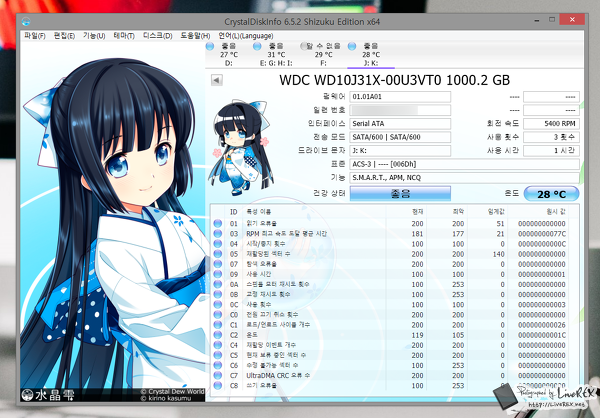Click the firmware field 01.01A01

coord(400,97)
